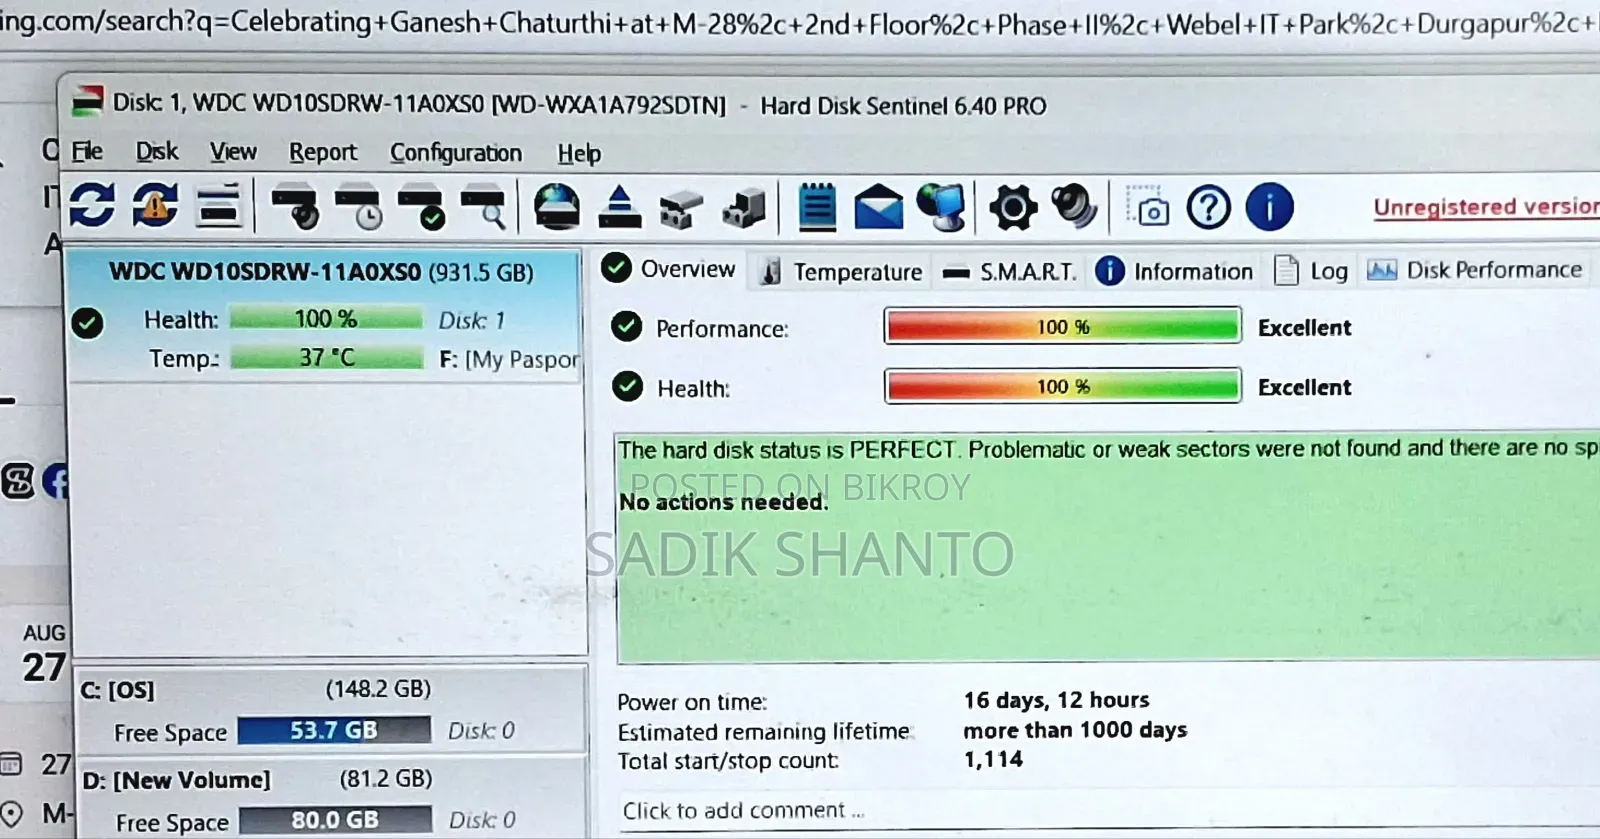
Task: Click the blue info About icon
Action: [x=1270, y=207]
